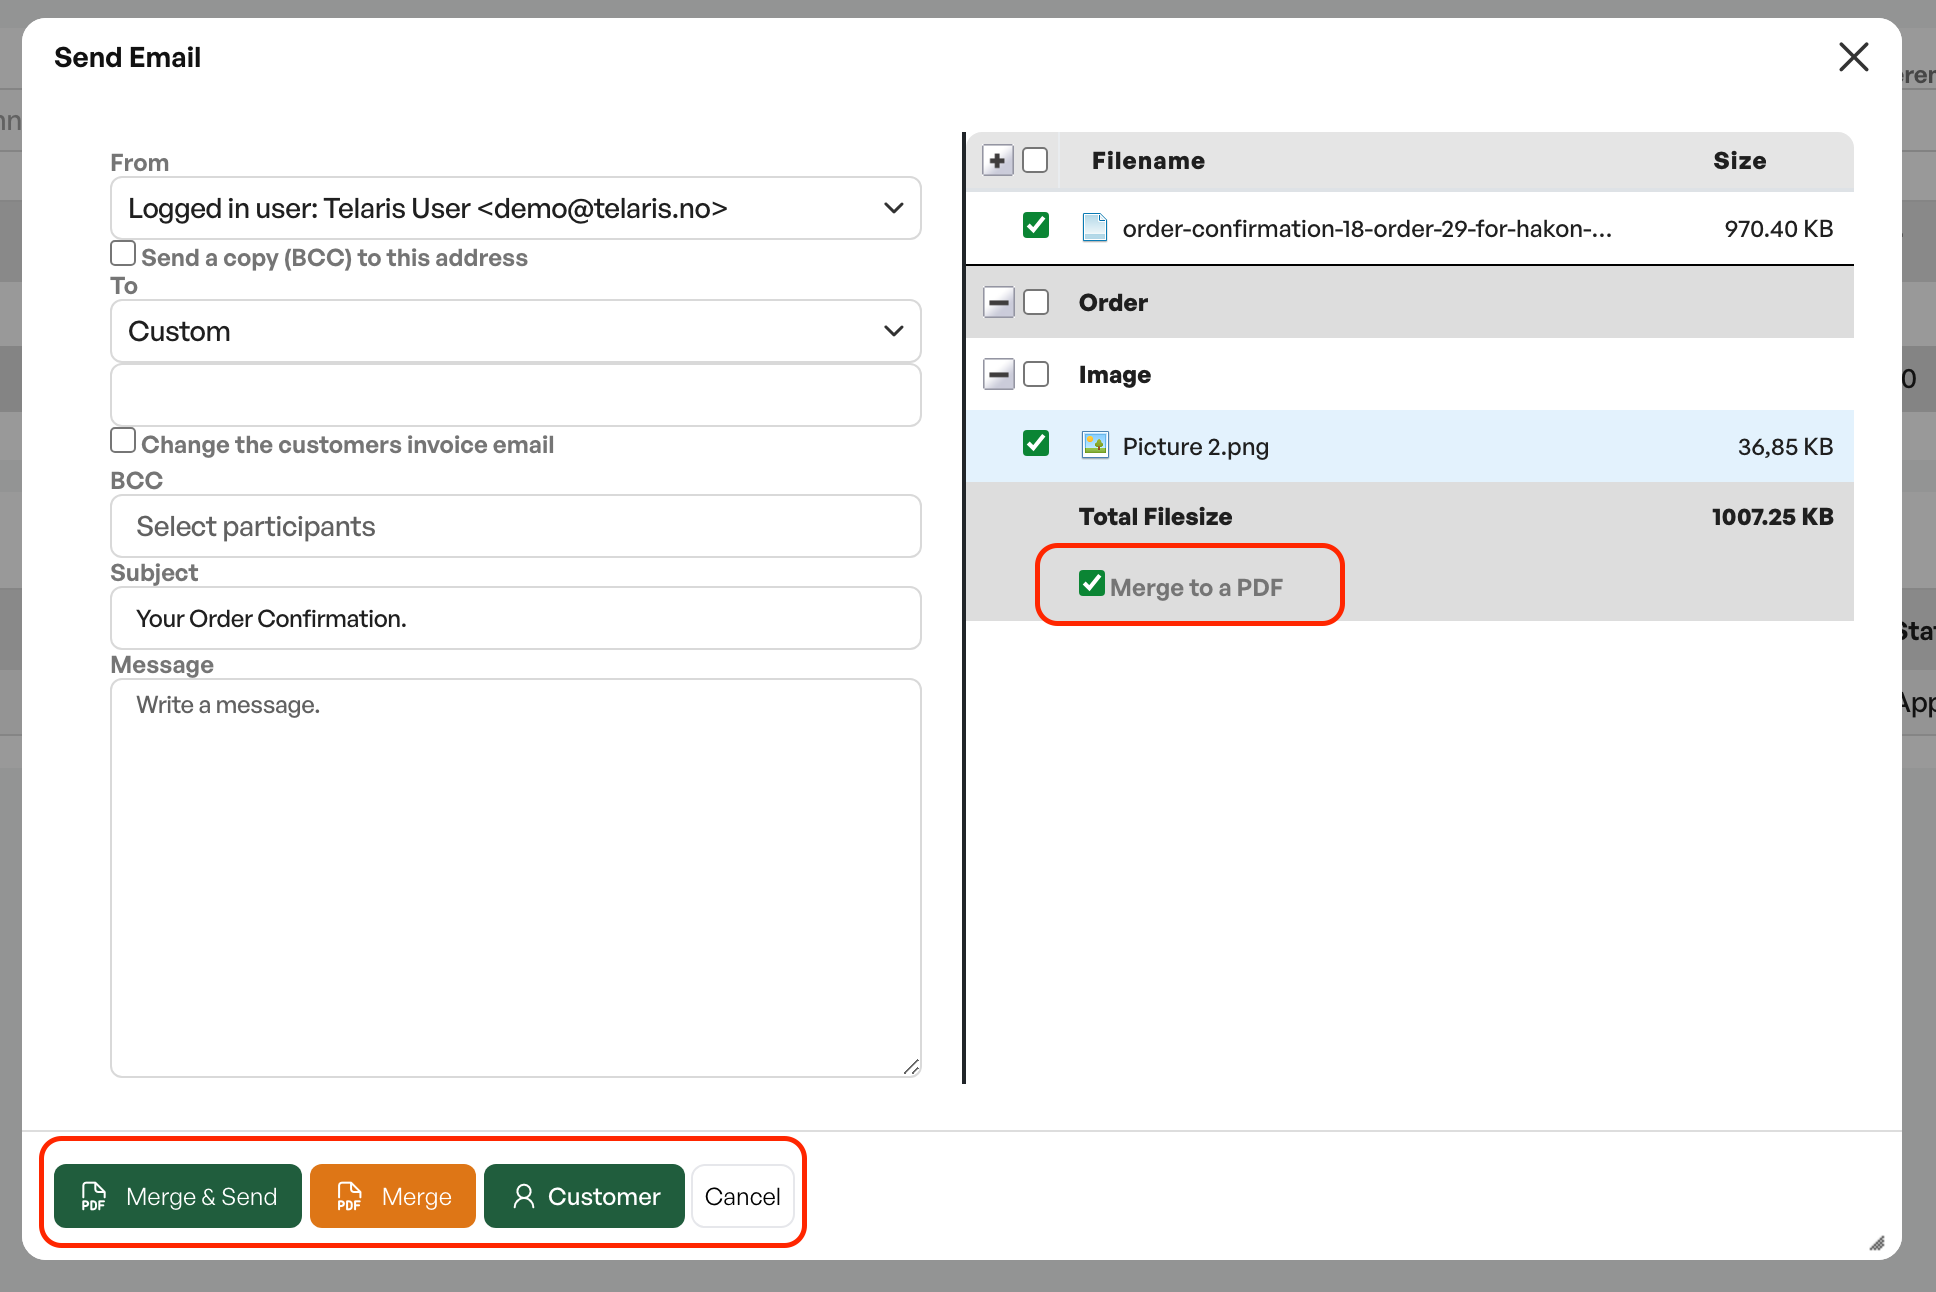The height and width of the screenshot is (1292, 1936).
Task: Click the message box resize grip
Action: [911, 1067]
